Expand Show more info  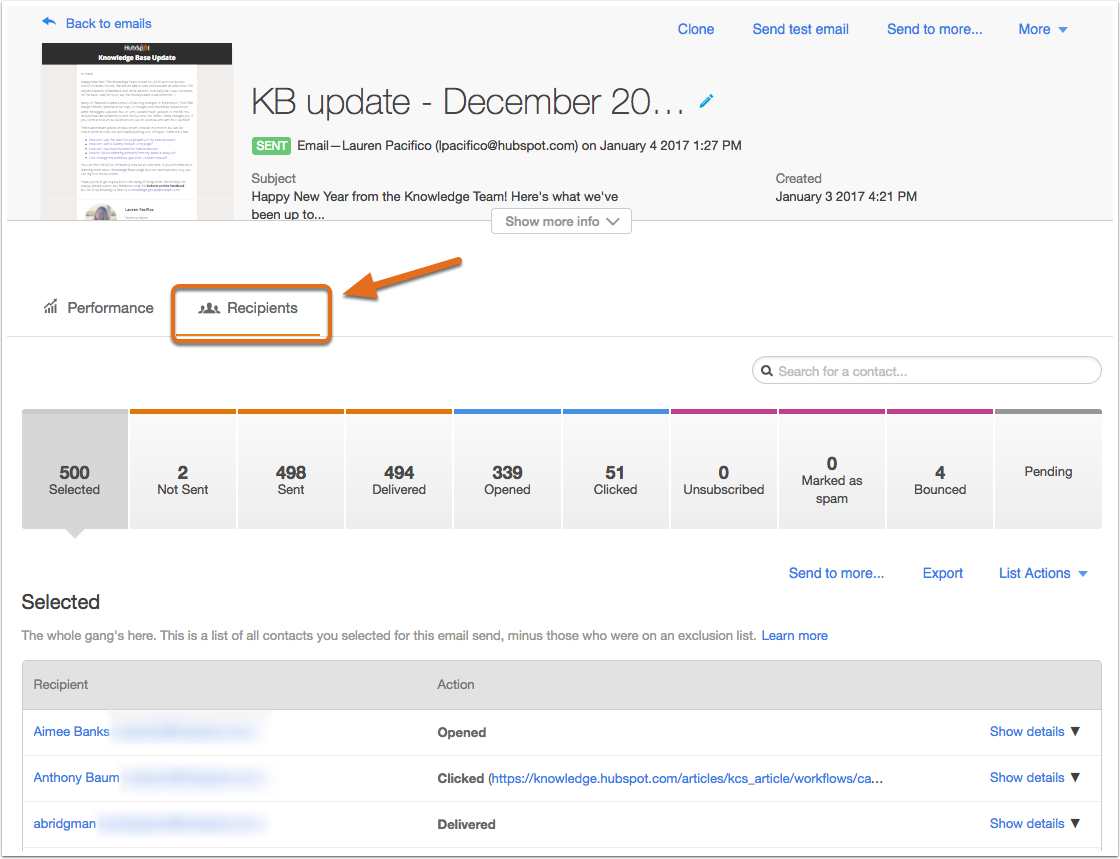click(561, 221)
